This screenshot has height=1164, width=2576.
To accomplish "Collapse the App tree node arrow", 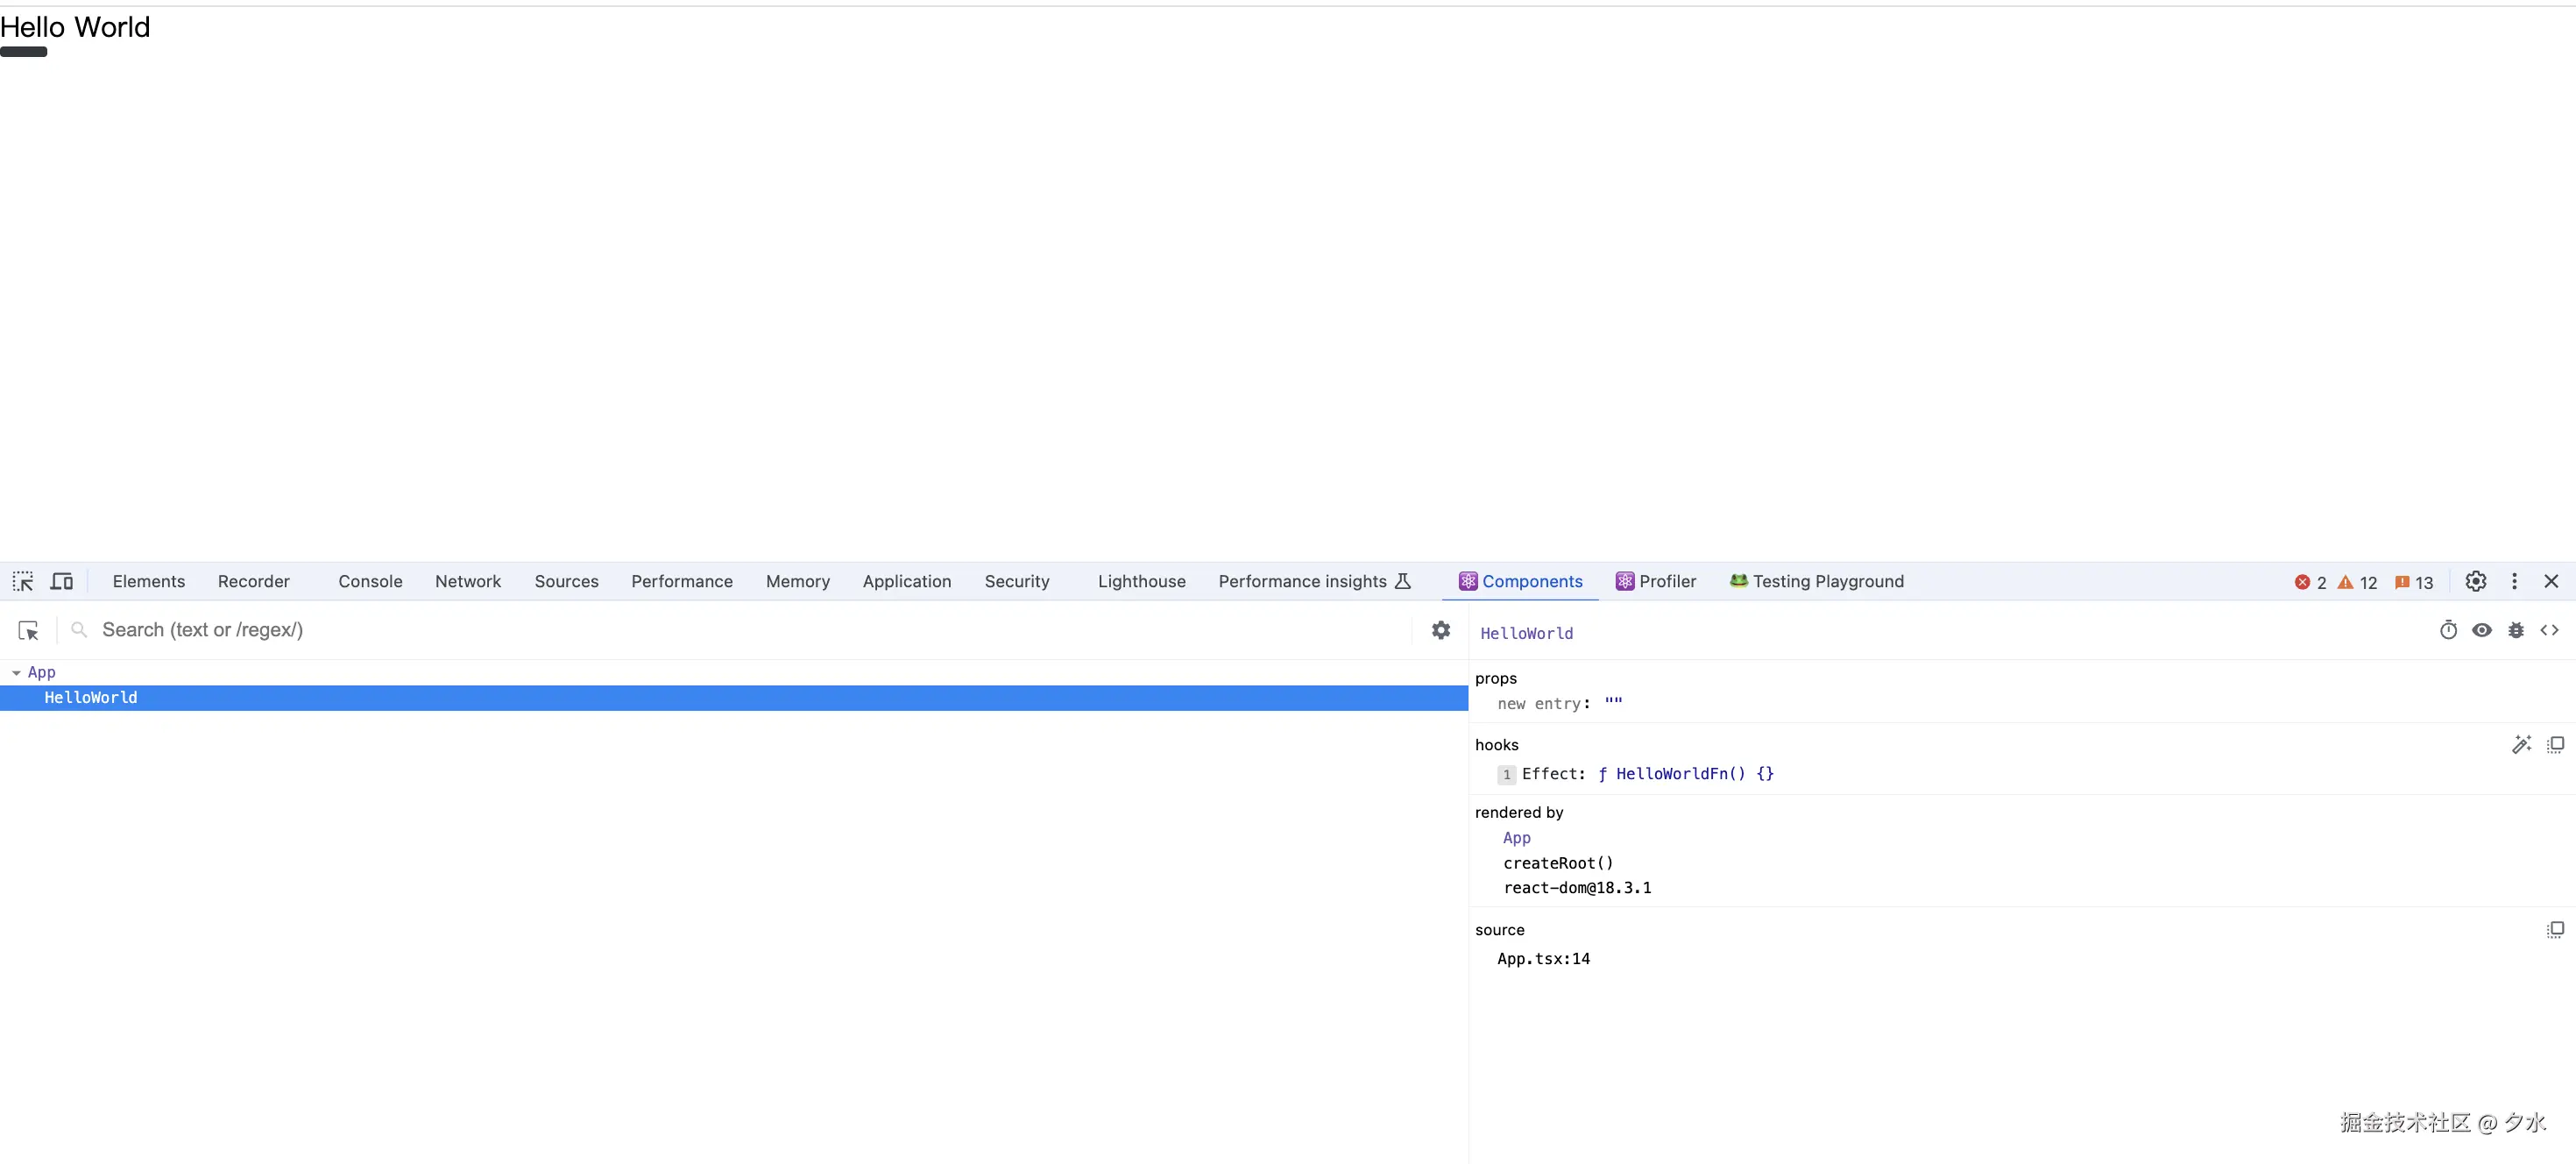I will pyautogui.click(x=16, y=673).
